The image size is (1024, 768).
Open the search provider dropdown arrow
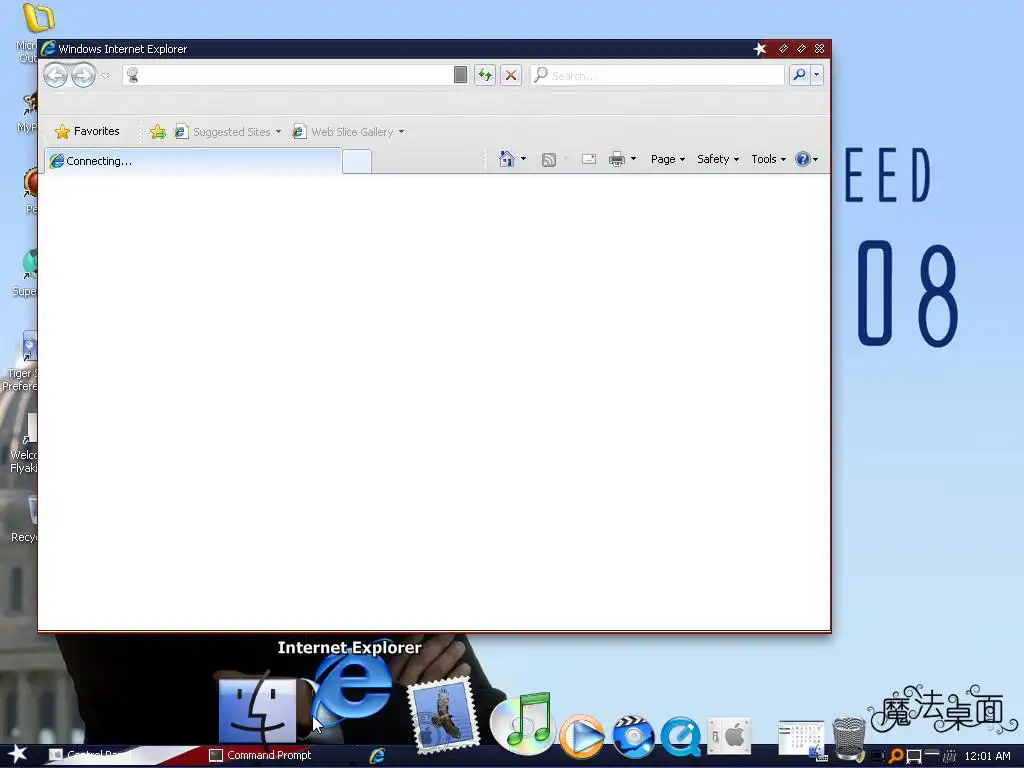tap(816, 75)
